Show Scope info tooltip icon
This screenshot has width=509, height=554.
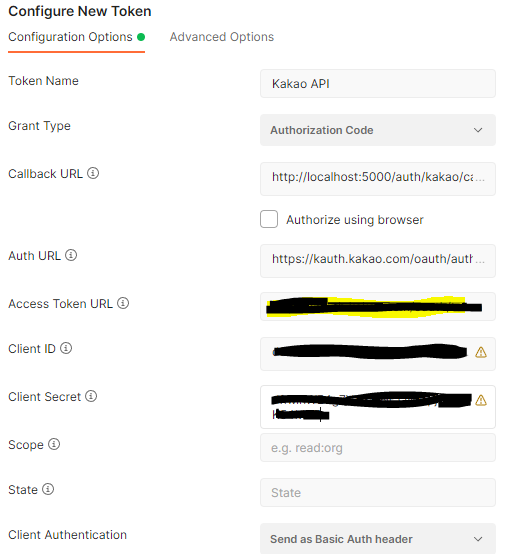[54, 444]
